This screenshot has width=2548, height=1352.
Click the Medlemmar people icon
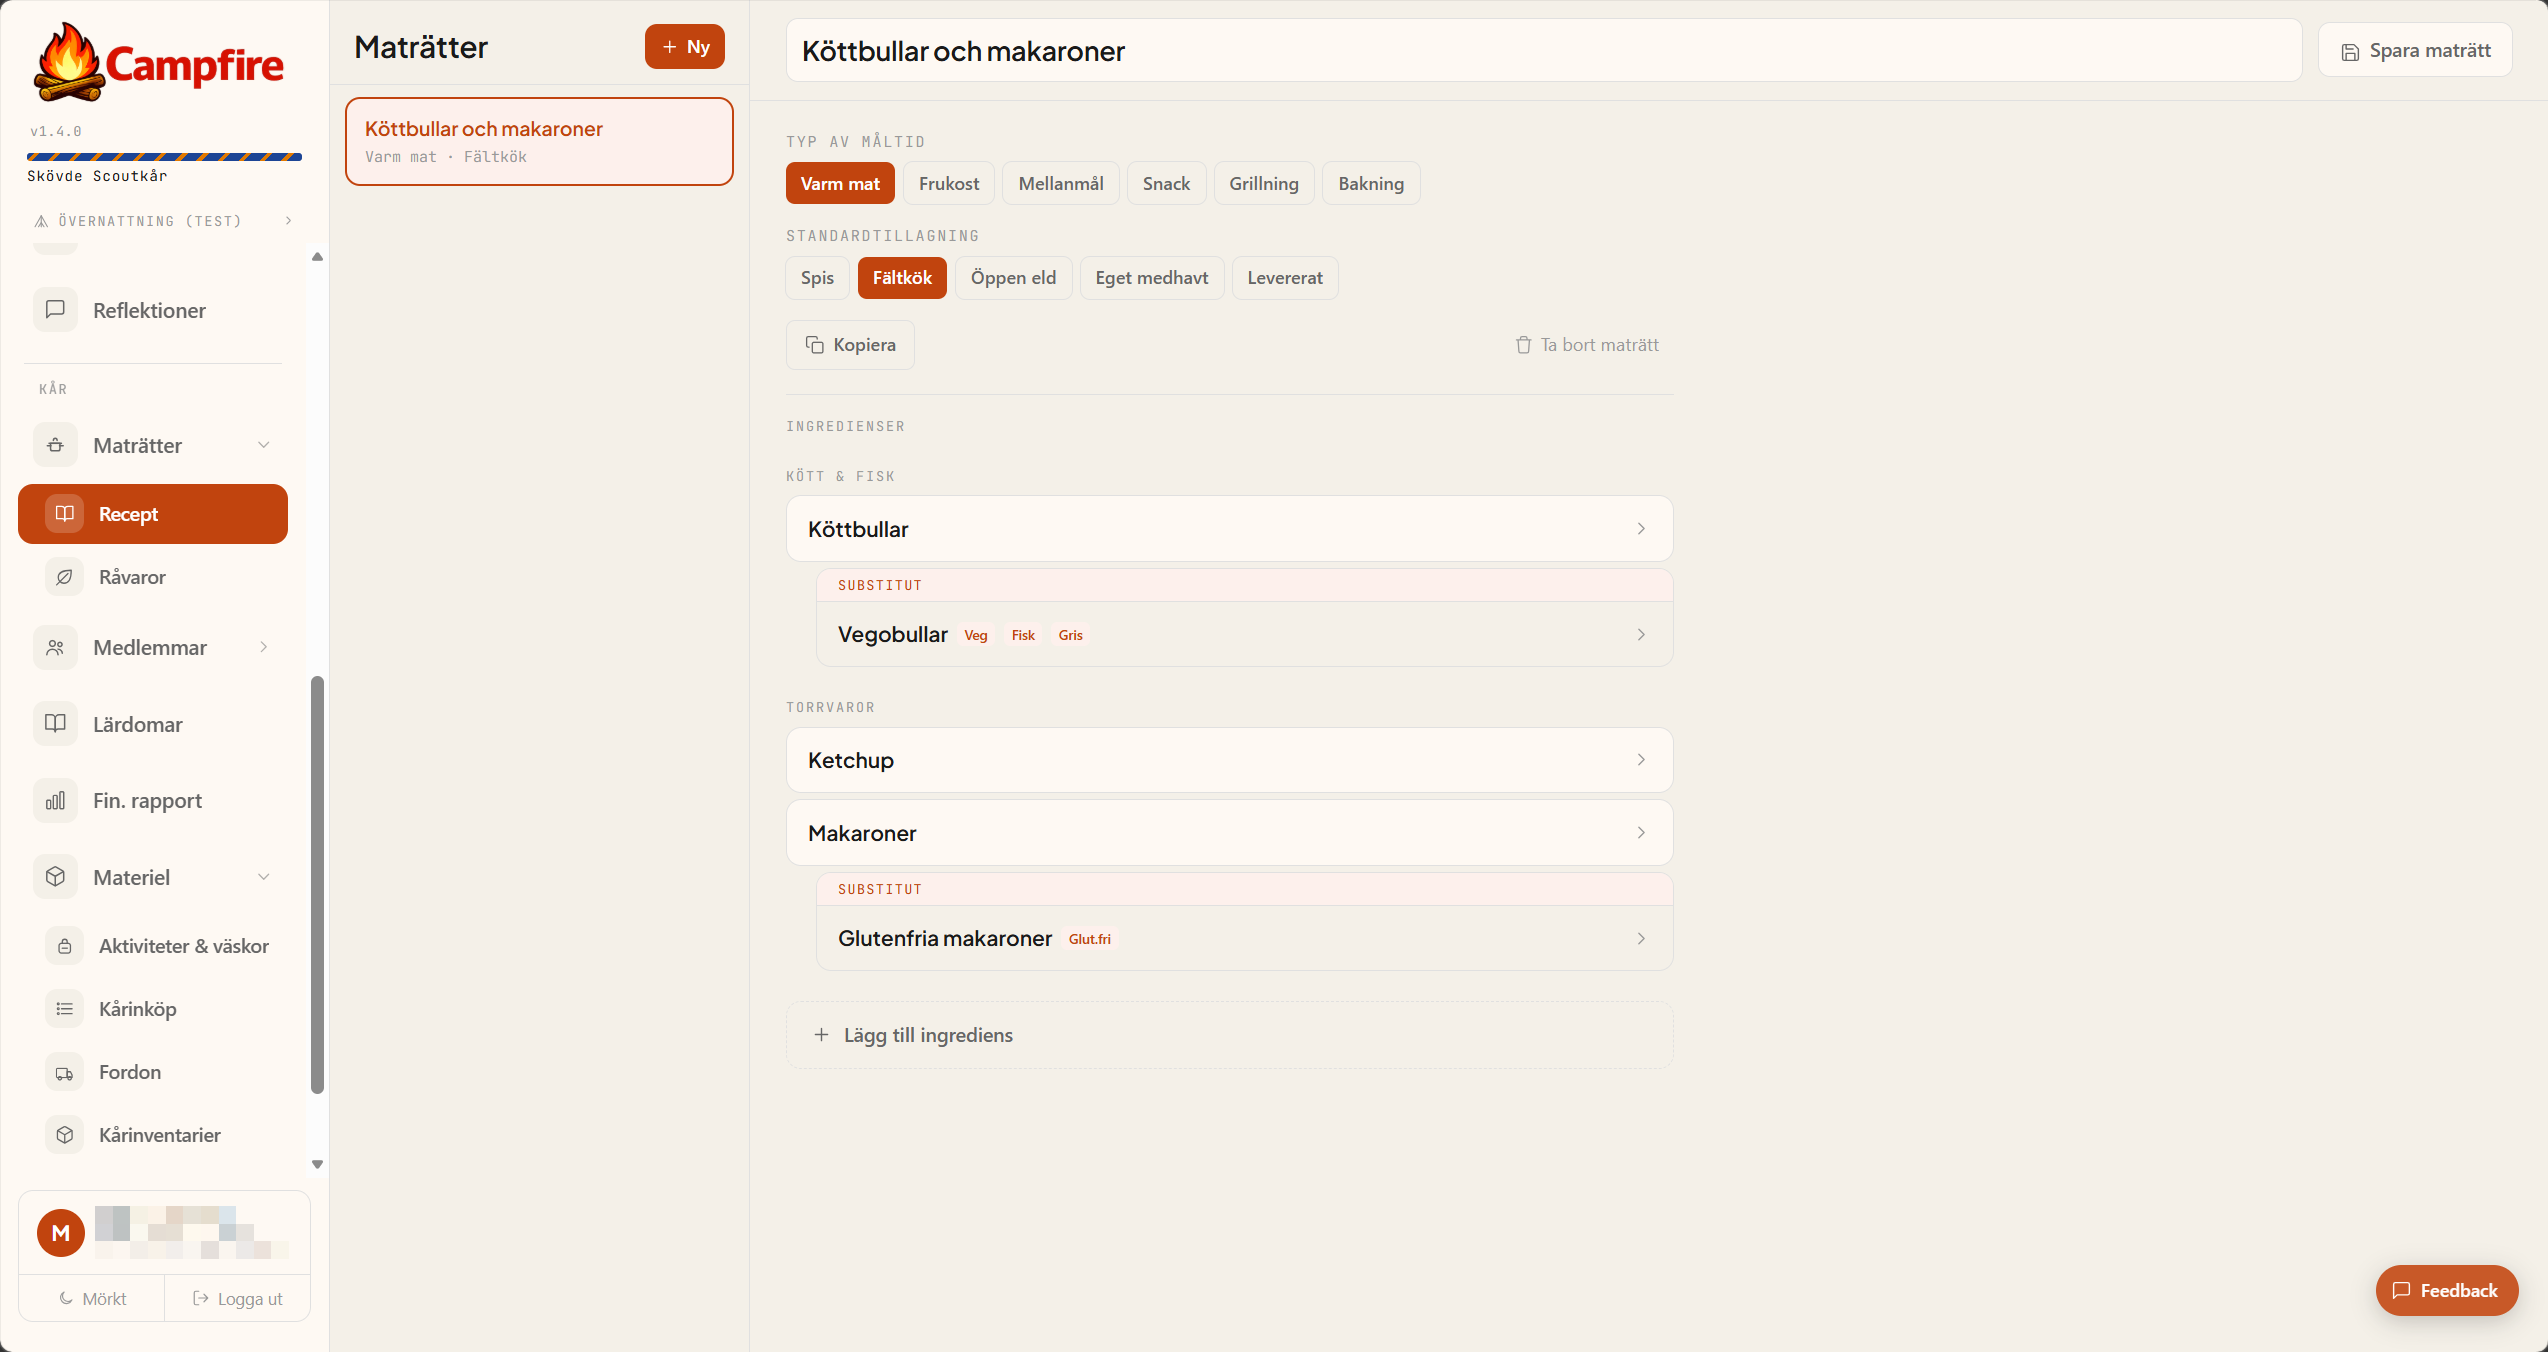pos(55,647)
